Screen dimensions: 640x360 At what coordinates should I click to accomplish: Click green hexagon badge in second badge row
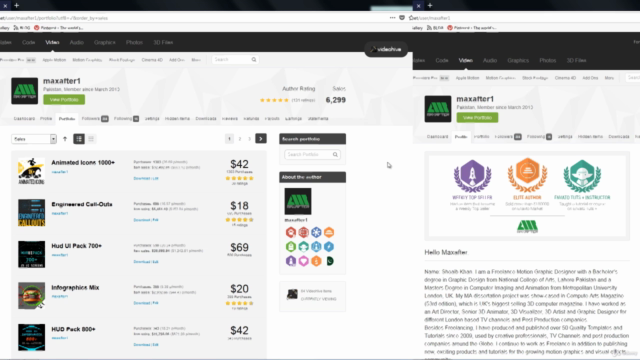click(x=291, y=247)
